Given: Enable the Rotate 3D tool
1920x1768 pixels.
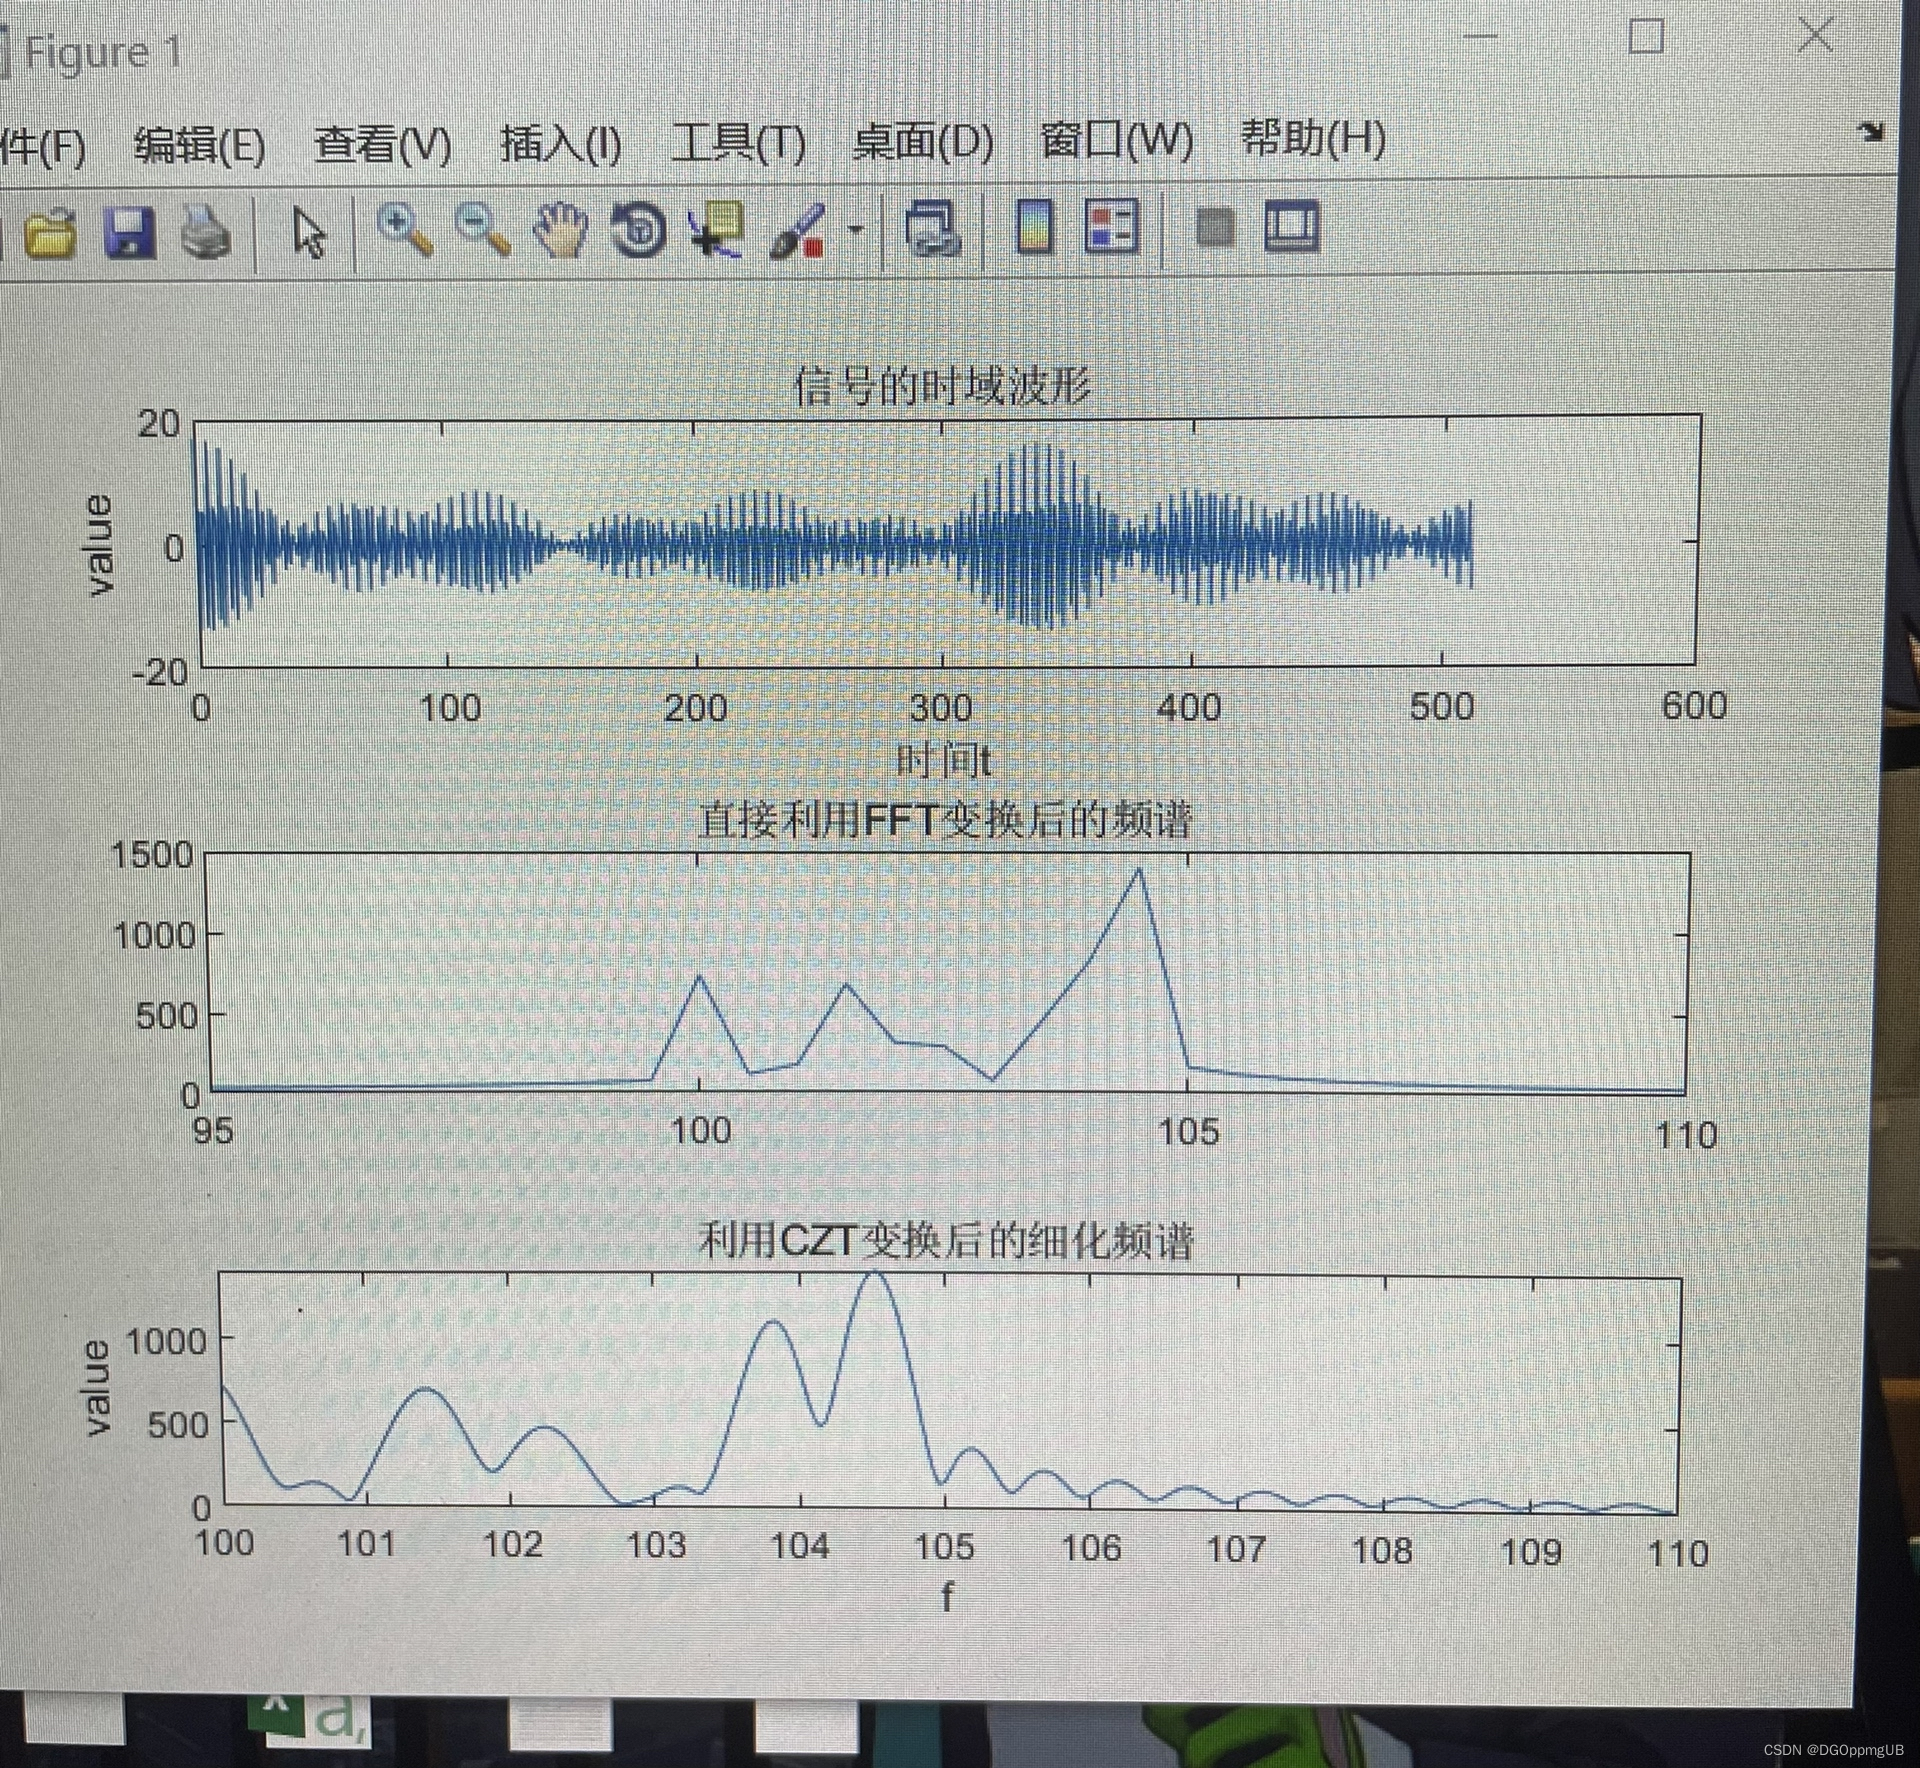Looking at the screenshot, I should 638,230.
